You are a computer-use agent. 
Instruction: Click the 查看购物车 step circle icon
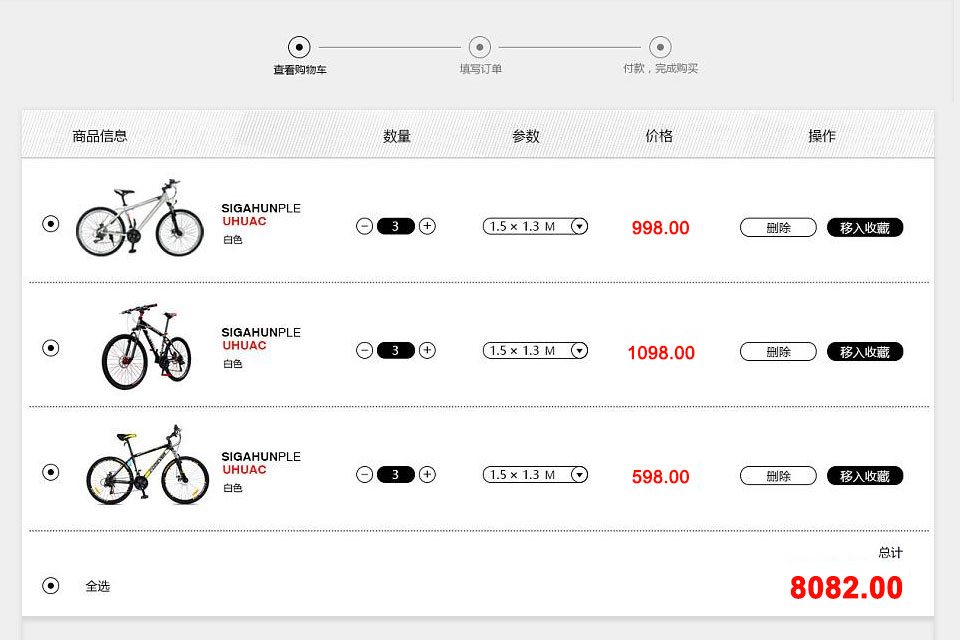click(x=299, y=47)
